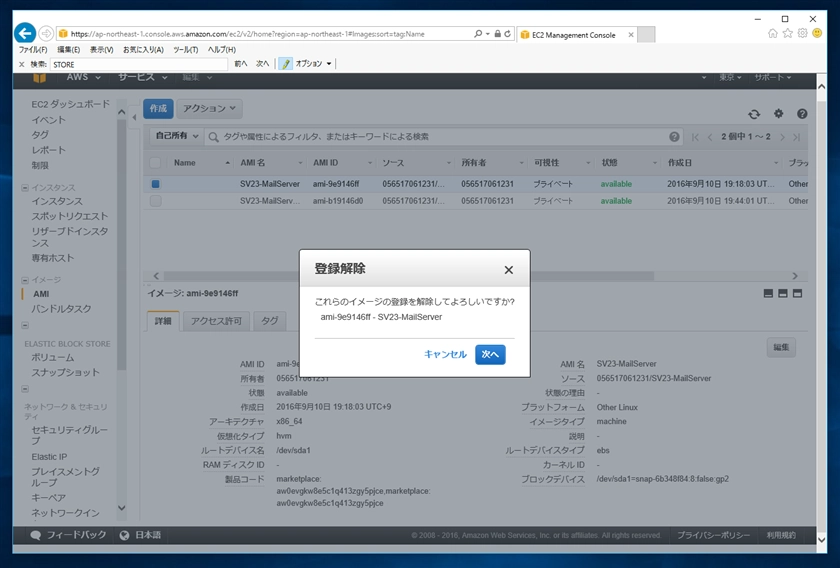Maximize the details pane
The width and height of the screenshot is (840, 568).
pos(797,294)
